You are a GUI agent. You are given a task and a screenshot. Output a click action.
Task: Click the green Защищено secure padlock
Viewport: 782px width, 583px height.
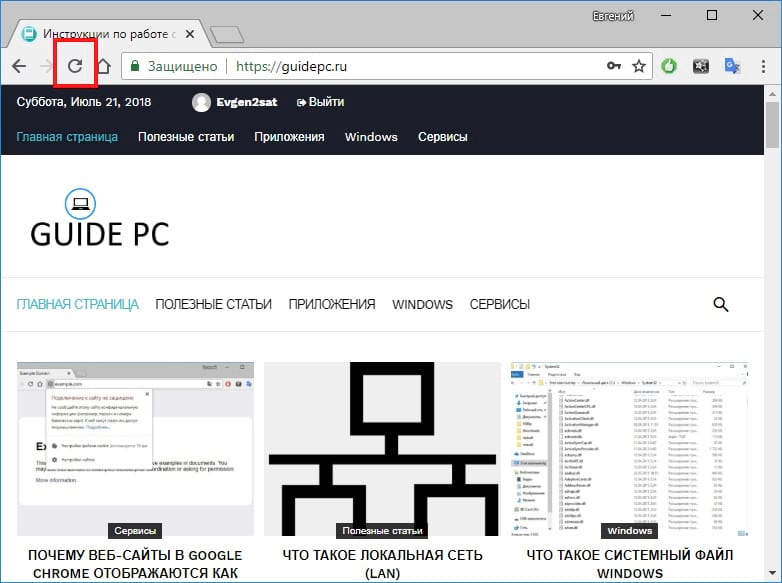click(x=135, y=66)
